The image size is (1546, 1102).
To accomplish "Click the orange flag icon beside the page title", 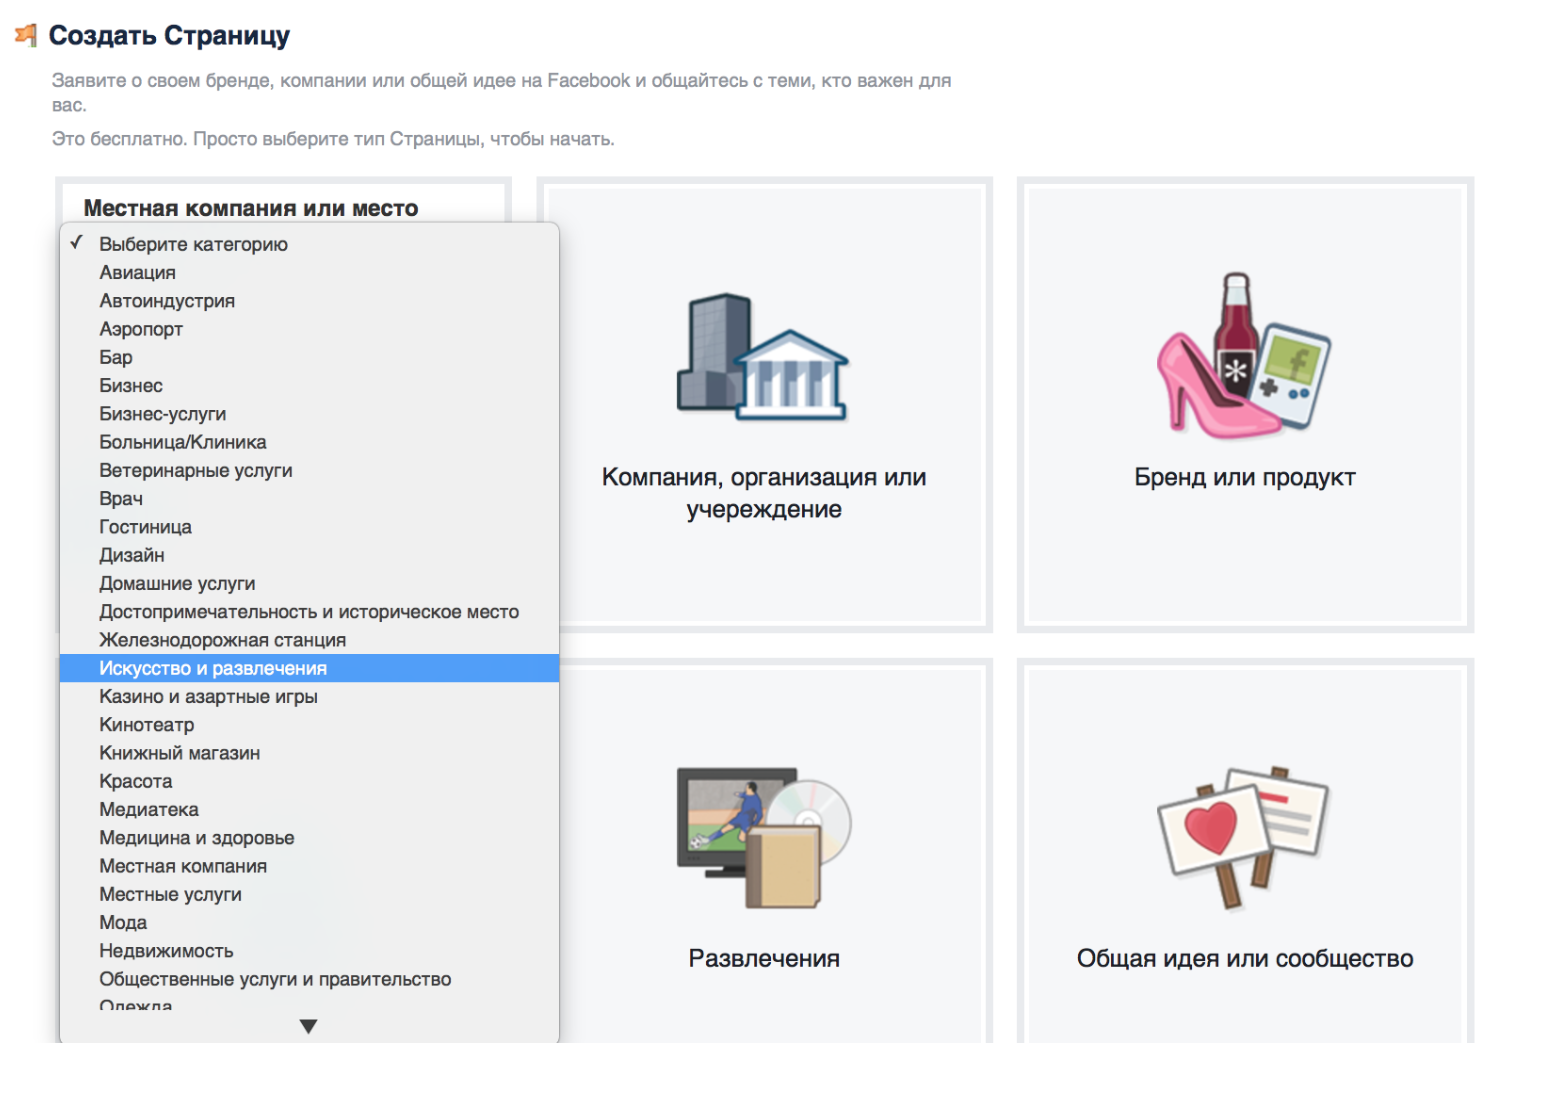I will [26, 36].
